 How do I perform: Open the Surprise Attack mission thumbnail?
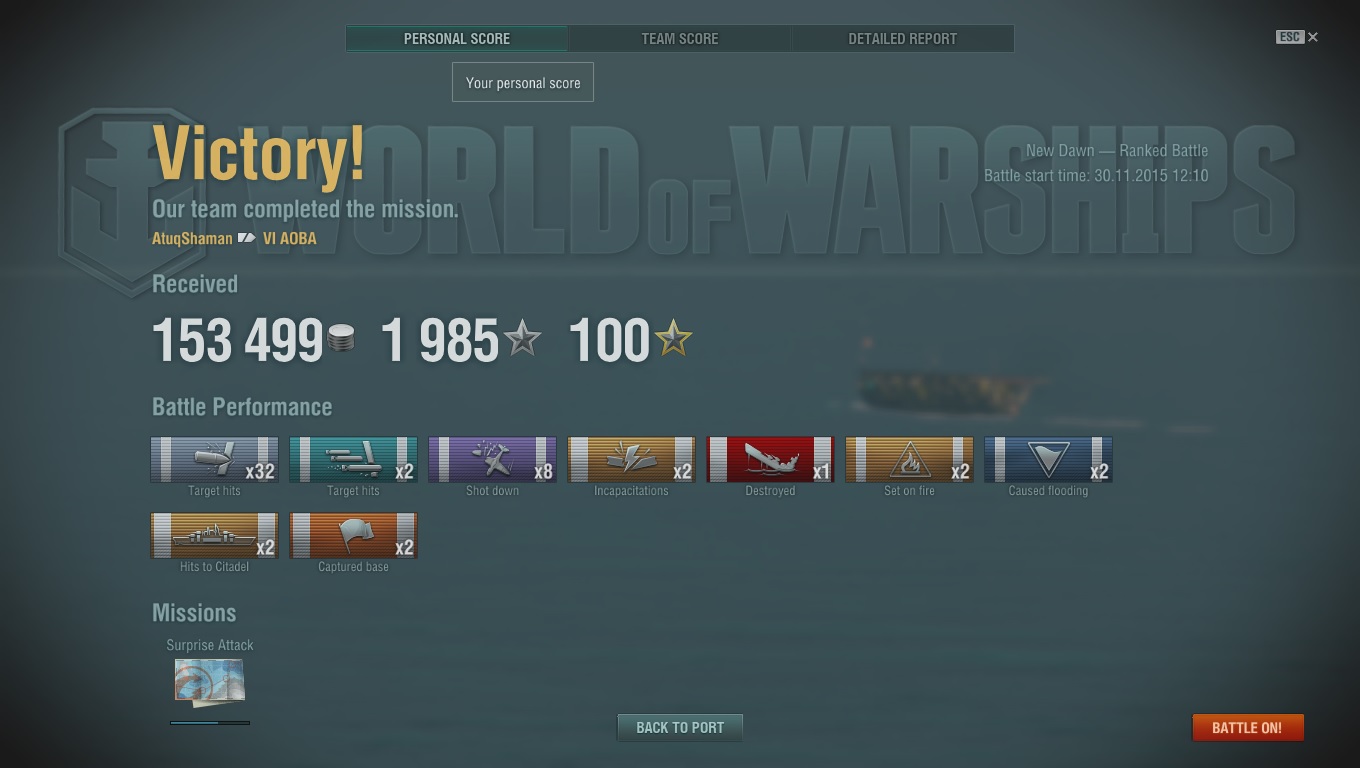pyautogui.click(x=210, y=681)
